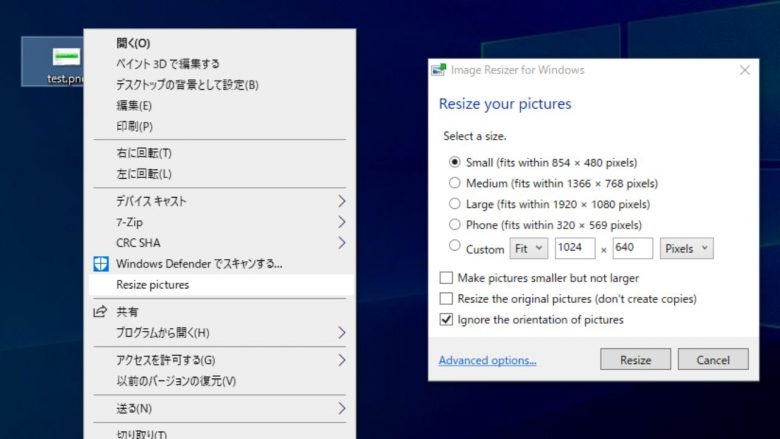This screenshot has height=439, width=780.
Task: Open the Advanced options... link
Action: (488, 360)
